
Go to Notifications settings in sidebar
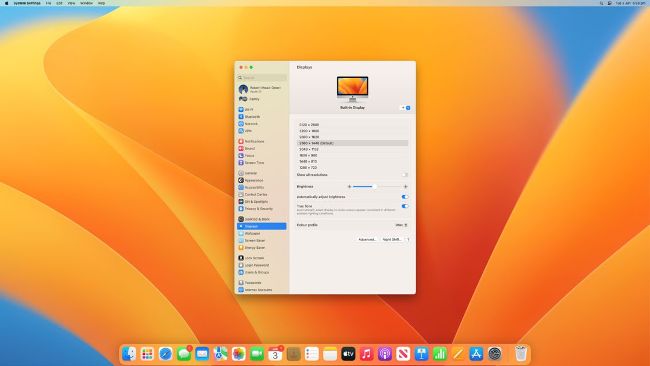click(262, 141)
